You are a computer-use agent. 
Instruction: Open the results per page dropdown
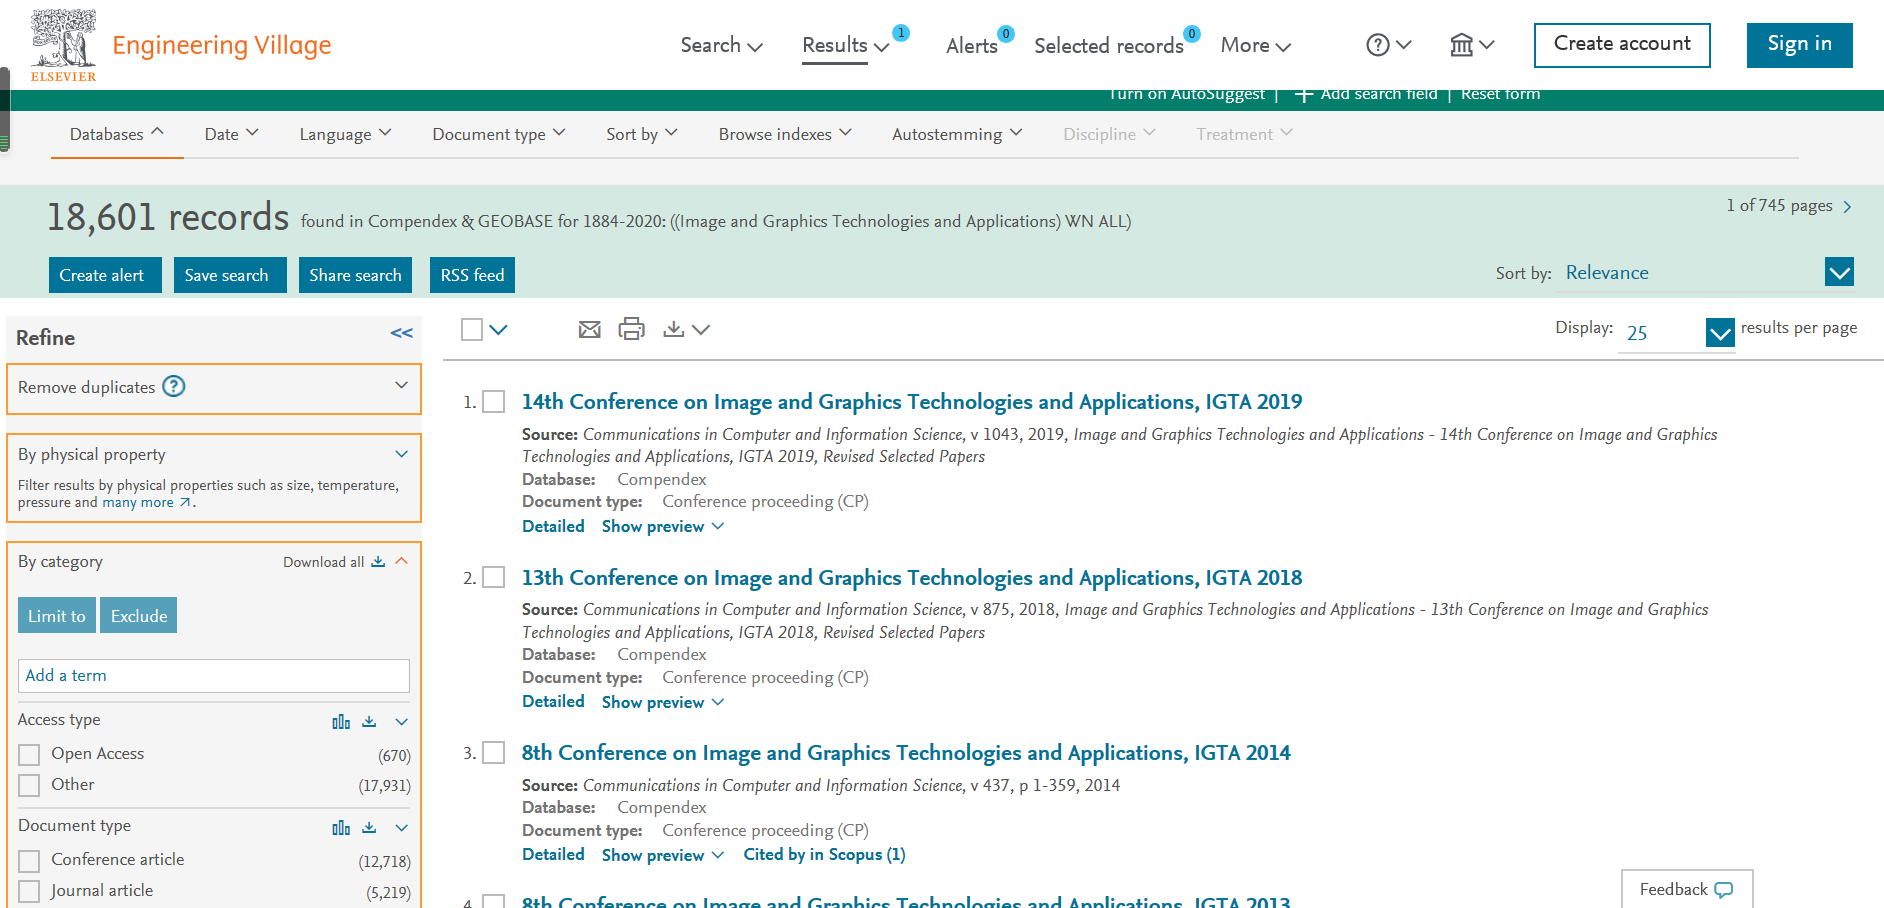(1720, 333)
